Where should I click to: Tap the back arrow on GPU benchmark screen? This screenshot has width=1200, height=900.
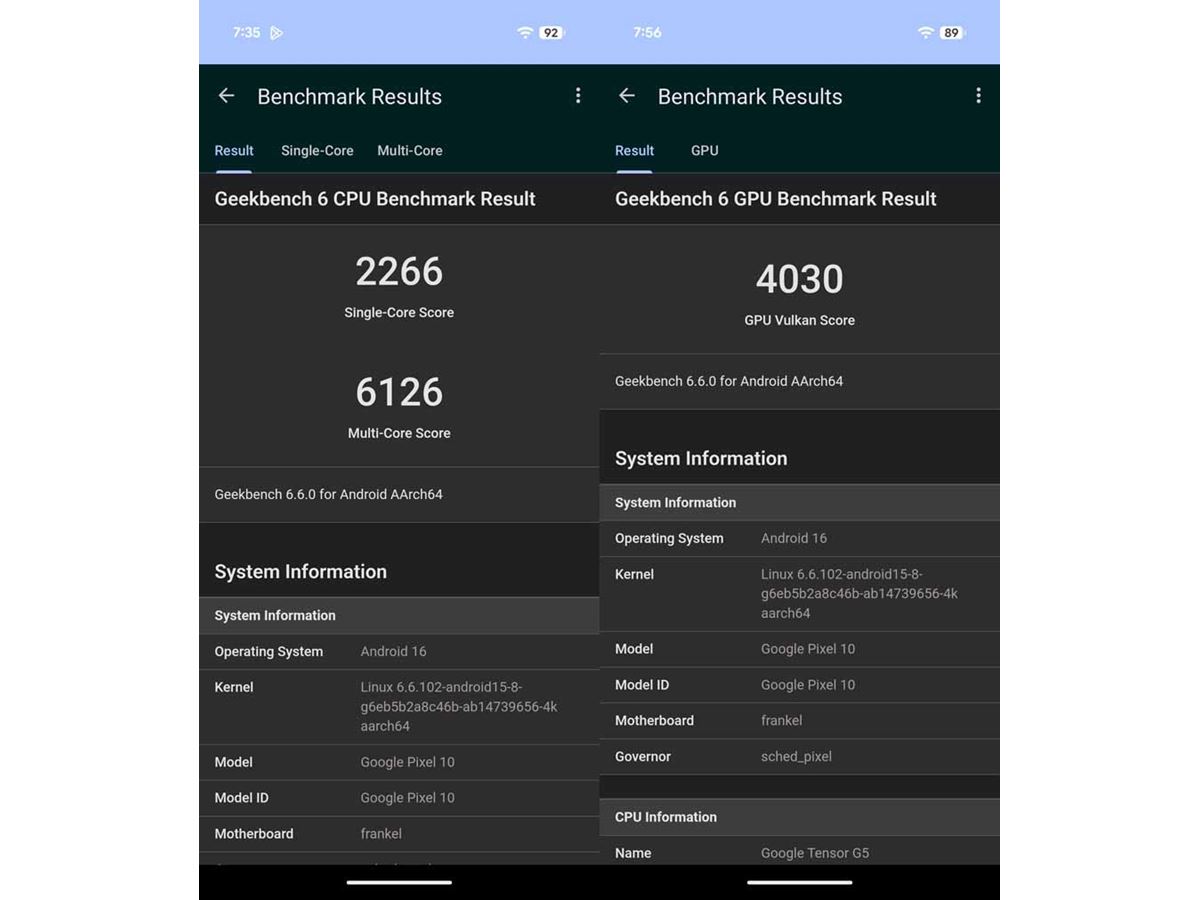[x=627, y=96]
